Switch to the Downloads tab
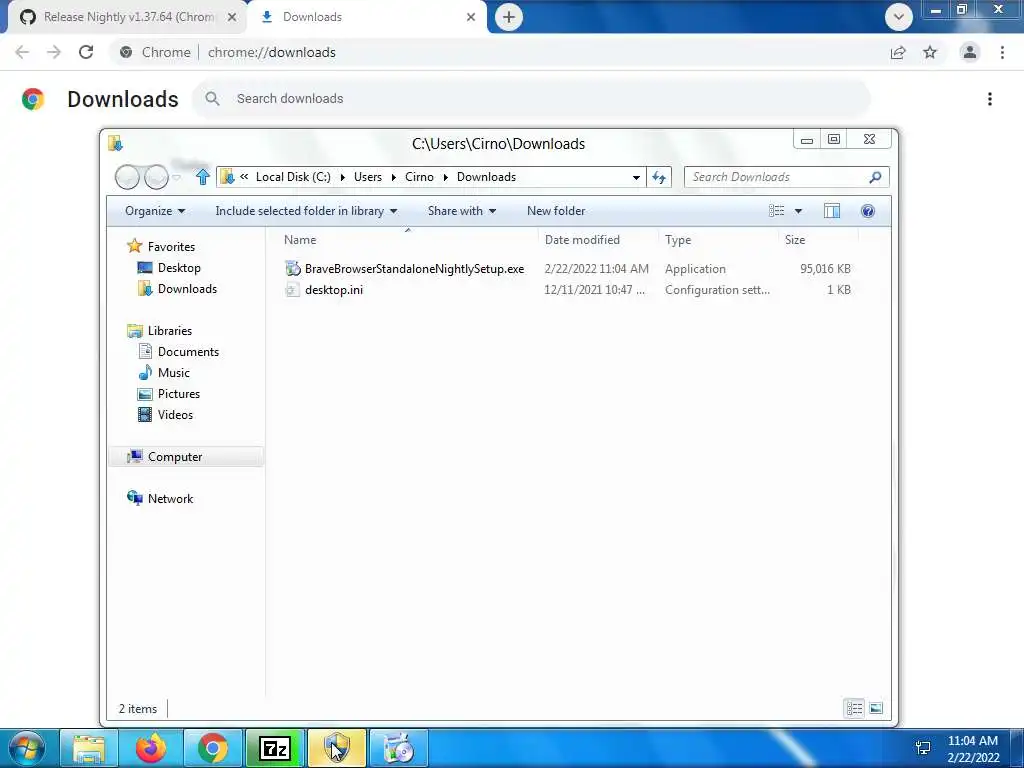This screenshot has height=768, width=1024. [x=367, y=17]
